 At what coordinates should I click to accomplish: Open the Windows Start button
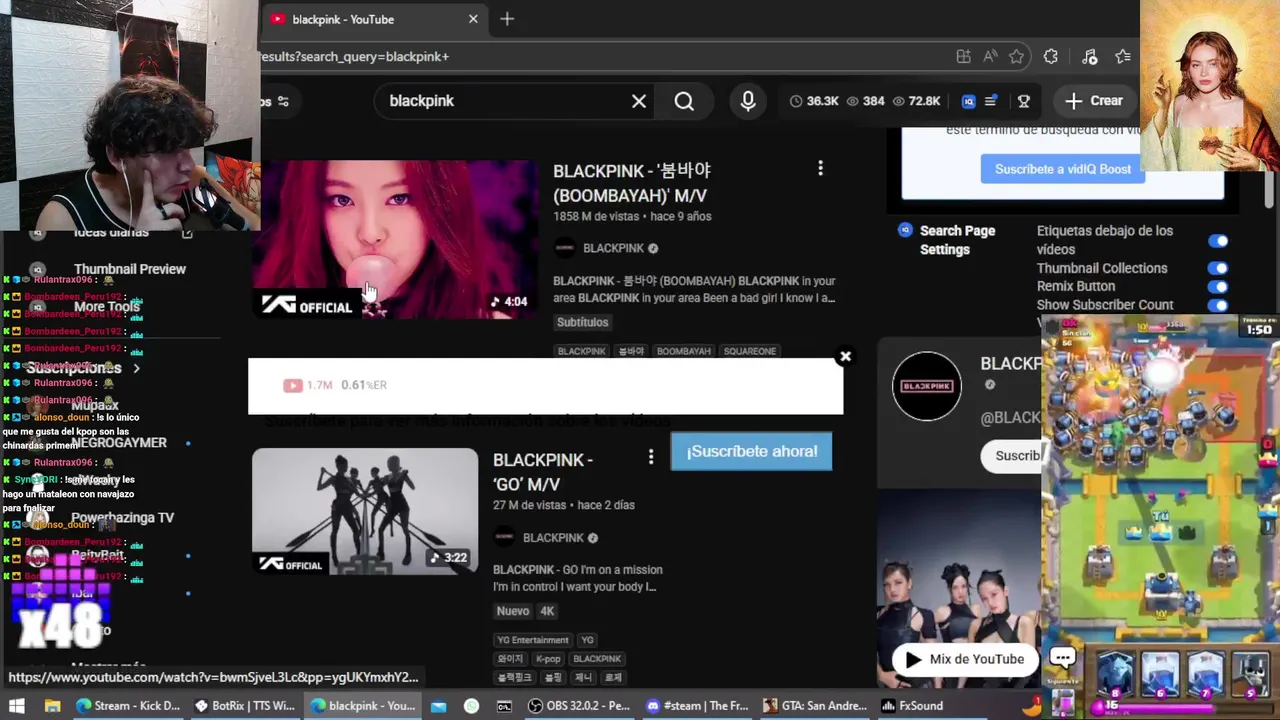click(x=17, y=705)
